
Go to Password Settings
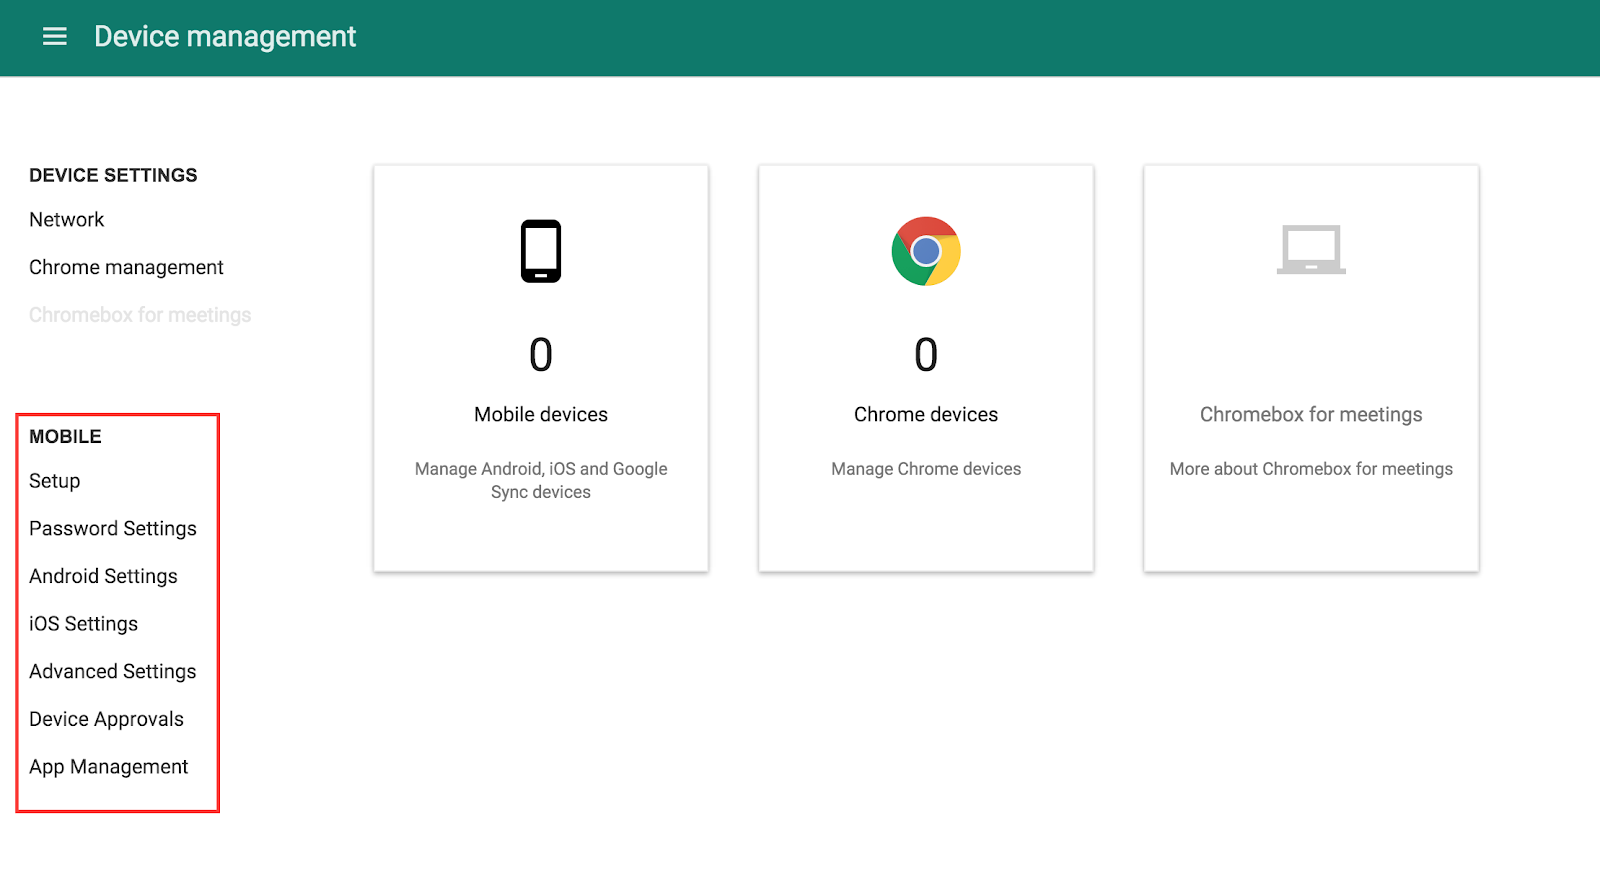(x=113, y=529)
